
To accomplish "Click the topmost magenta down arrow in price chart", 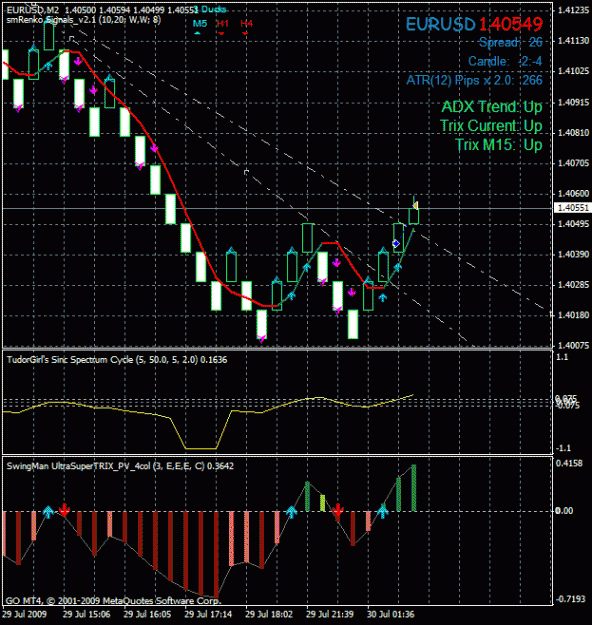I will click(78, 61).
